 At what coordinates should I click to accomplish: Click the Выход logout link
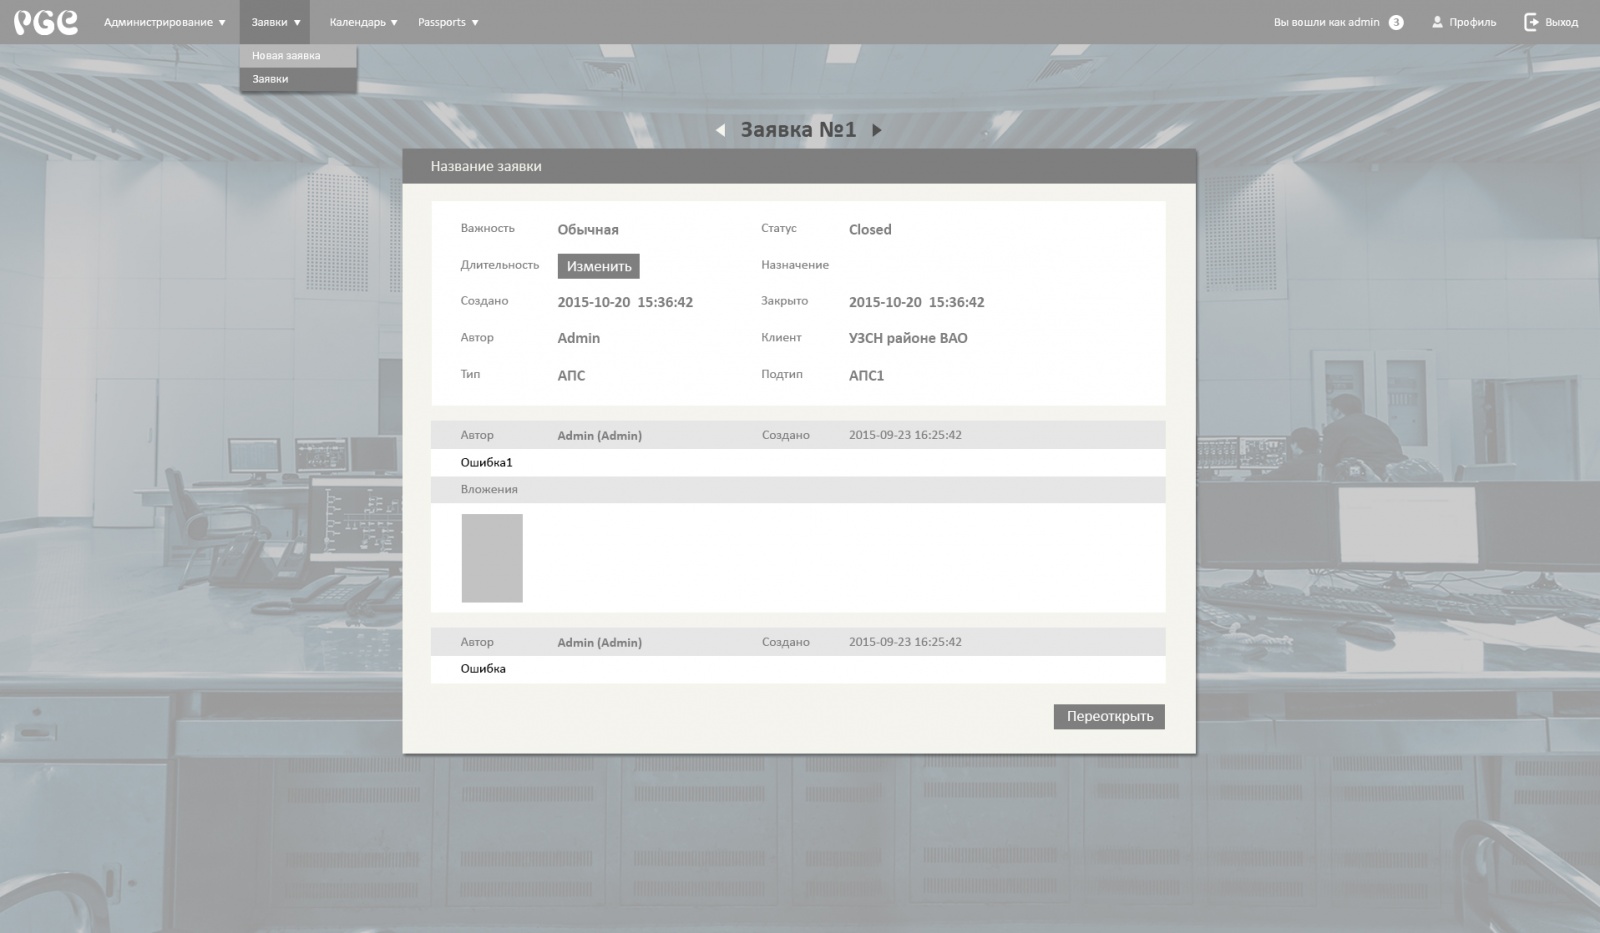point(1561,22)
